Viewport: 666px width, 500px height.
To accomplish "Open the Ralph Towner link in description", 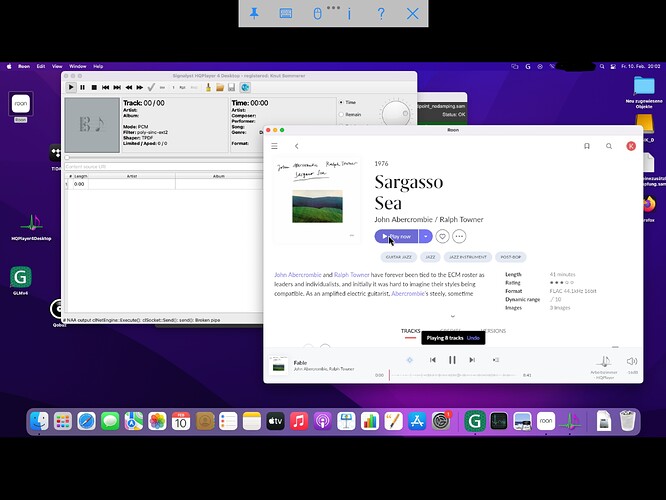I will pyautogui.click(x=352, y=275).
